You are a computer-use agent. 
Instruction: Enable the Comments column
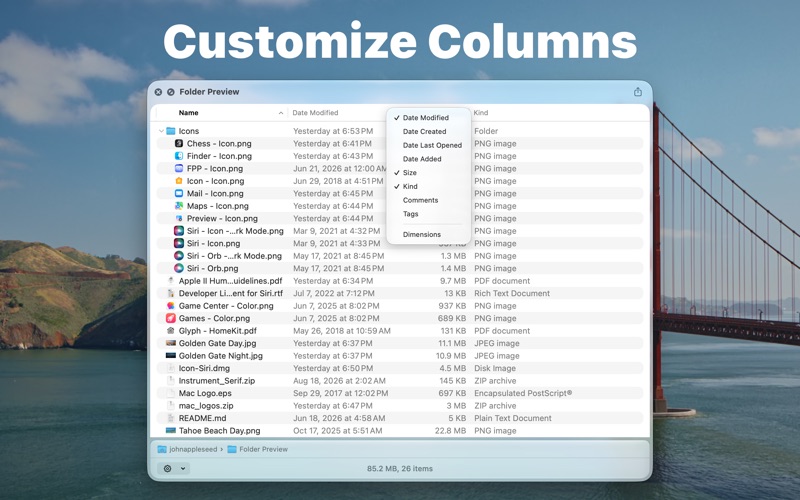click(x=429, y=200)
